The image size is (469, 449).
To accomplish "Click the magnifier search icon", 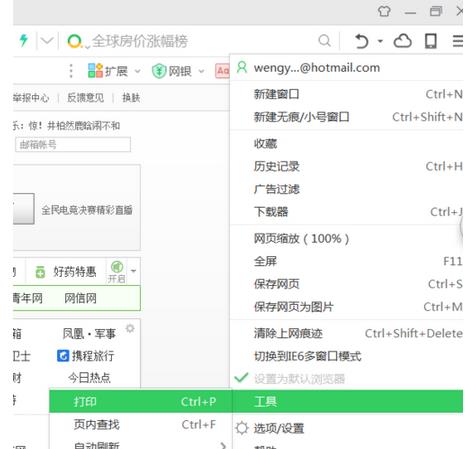I will coord(324,41).
